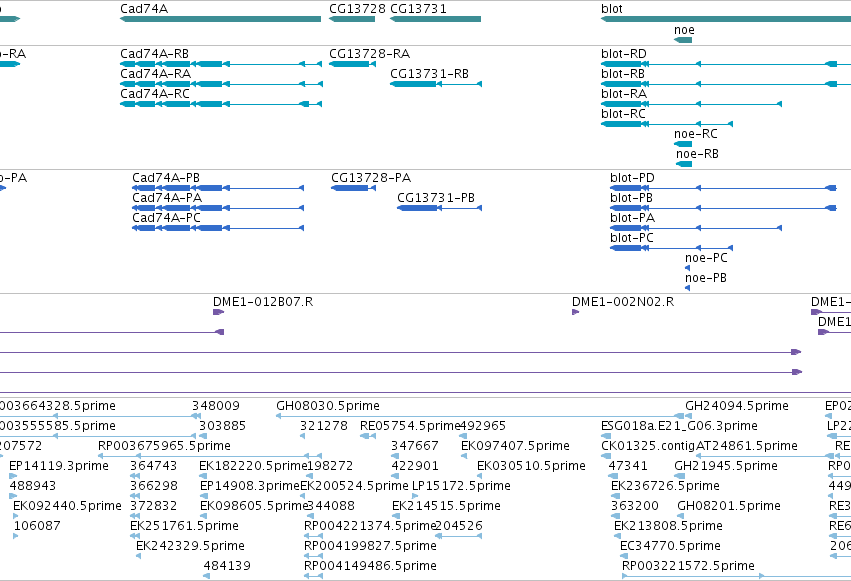Click EST RP004149486.5prime
Screen dimensions: 851x581
(x=370, y=566)
